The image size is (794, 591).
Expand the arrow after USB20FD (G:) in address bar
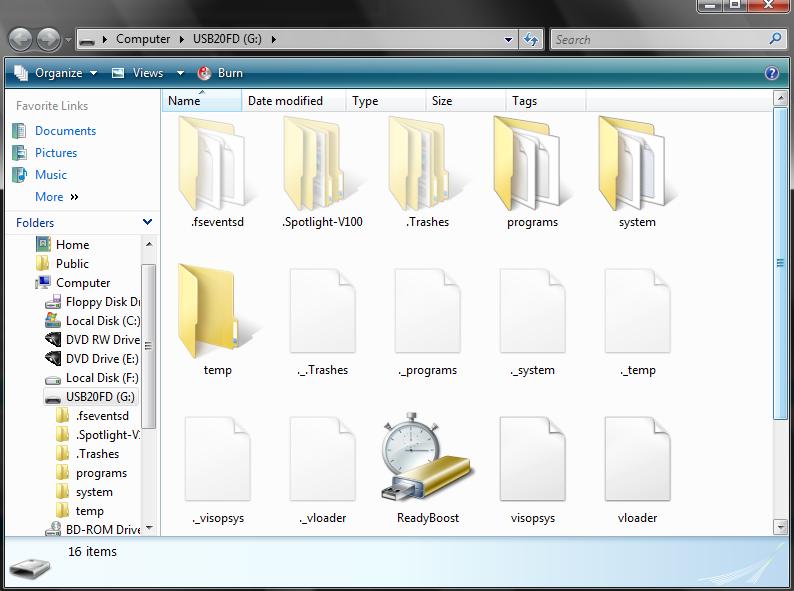[x=273, y=39]
